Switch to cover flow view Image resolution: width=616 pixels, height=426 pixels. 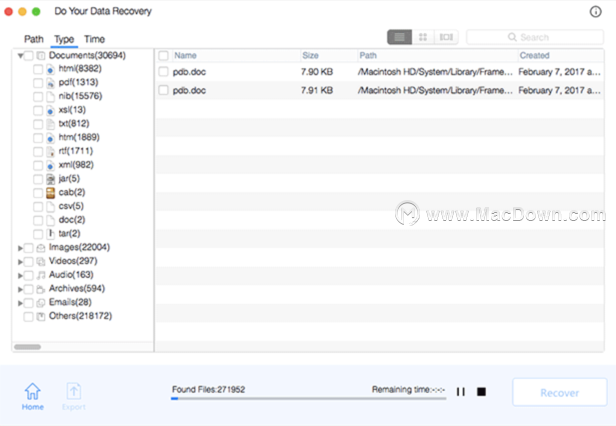point(446,37)
